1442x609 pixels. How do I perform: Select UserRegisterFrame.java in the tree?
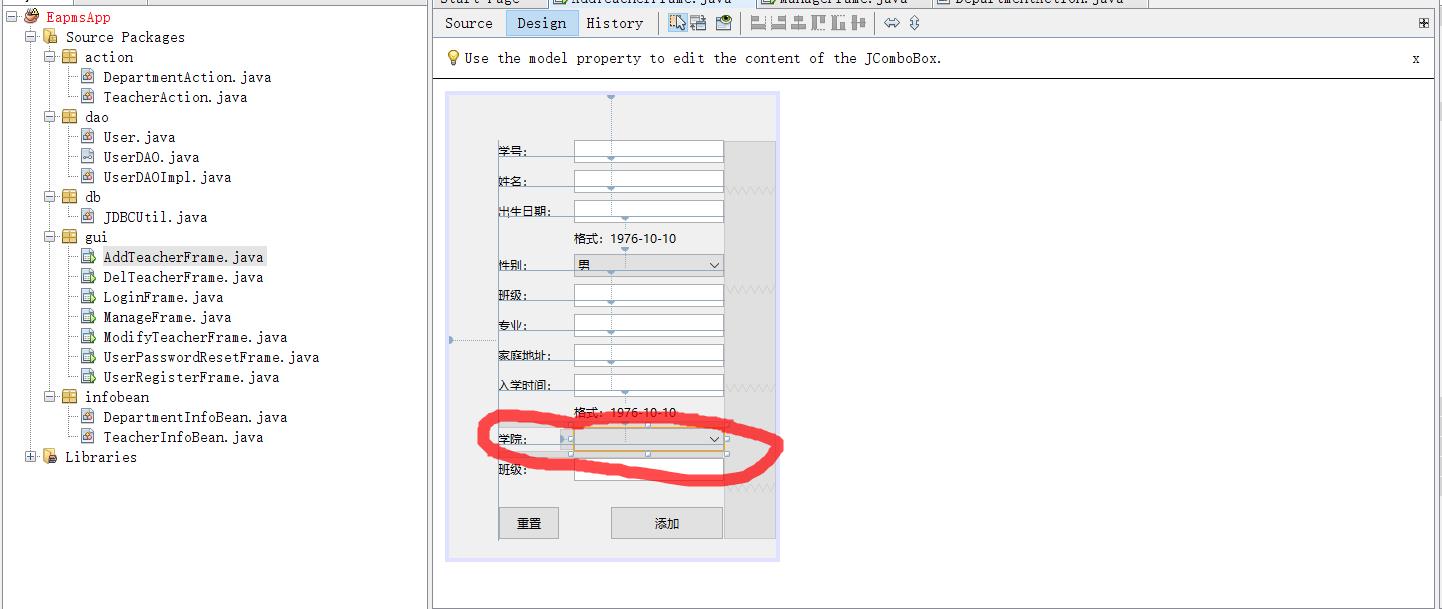click(191, 377)
